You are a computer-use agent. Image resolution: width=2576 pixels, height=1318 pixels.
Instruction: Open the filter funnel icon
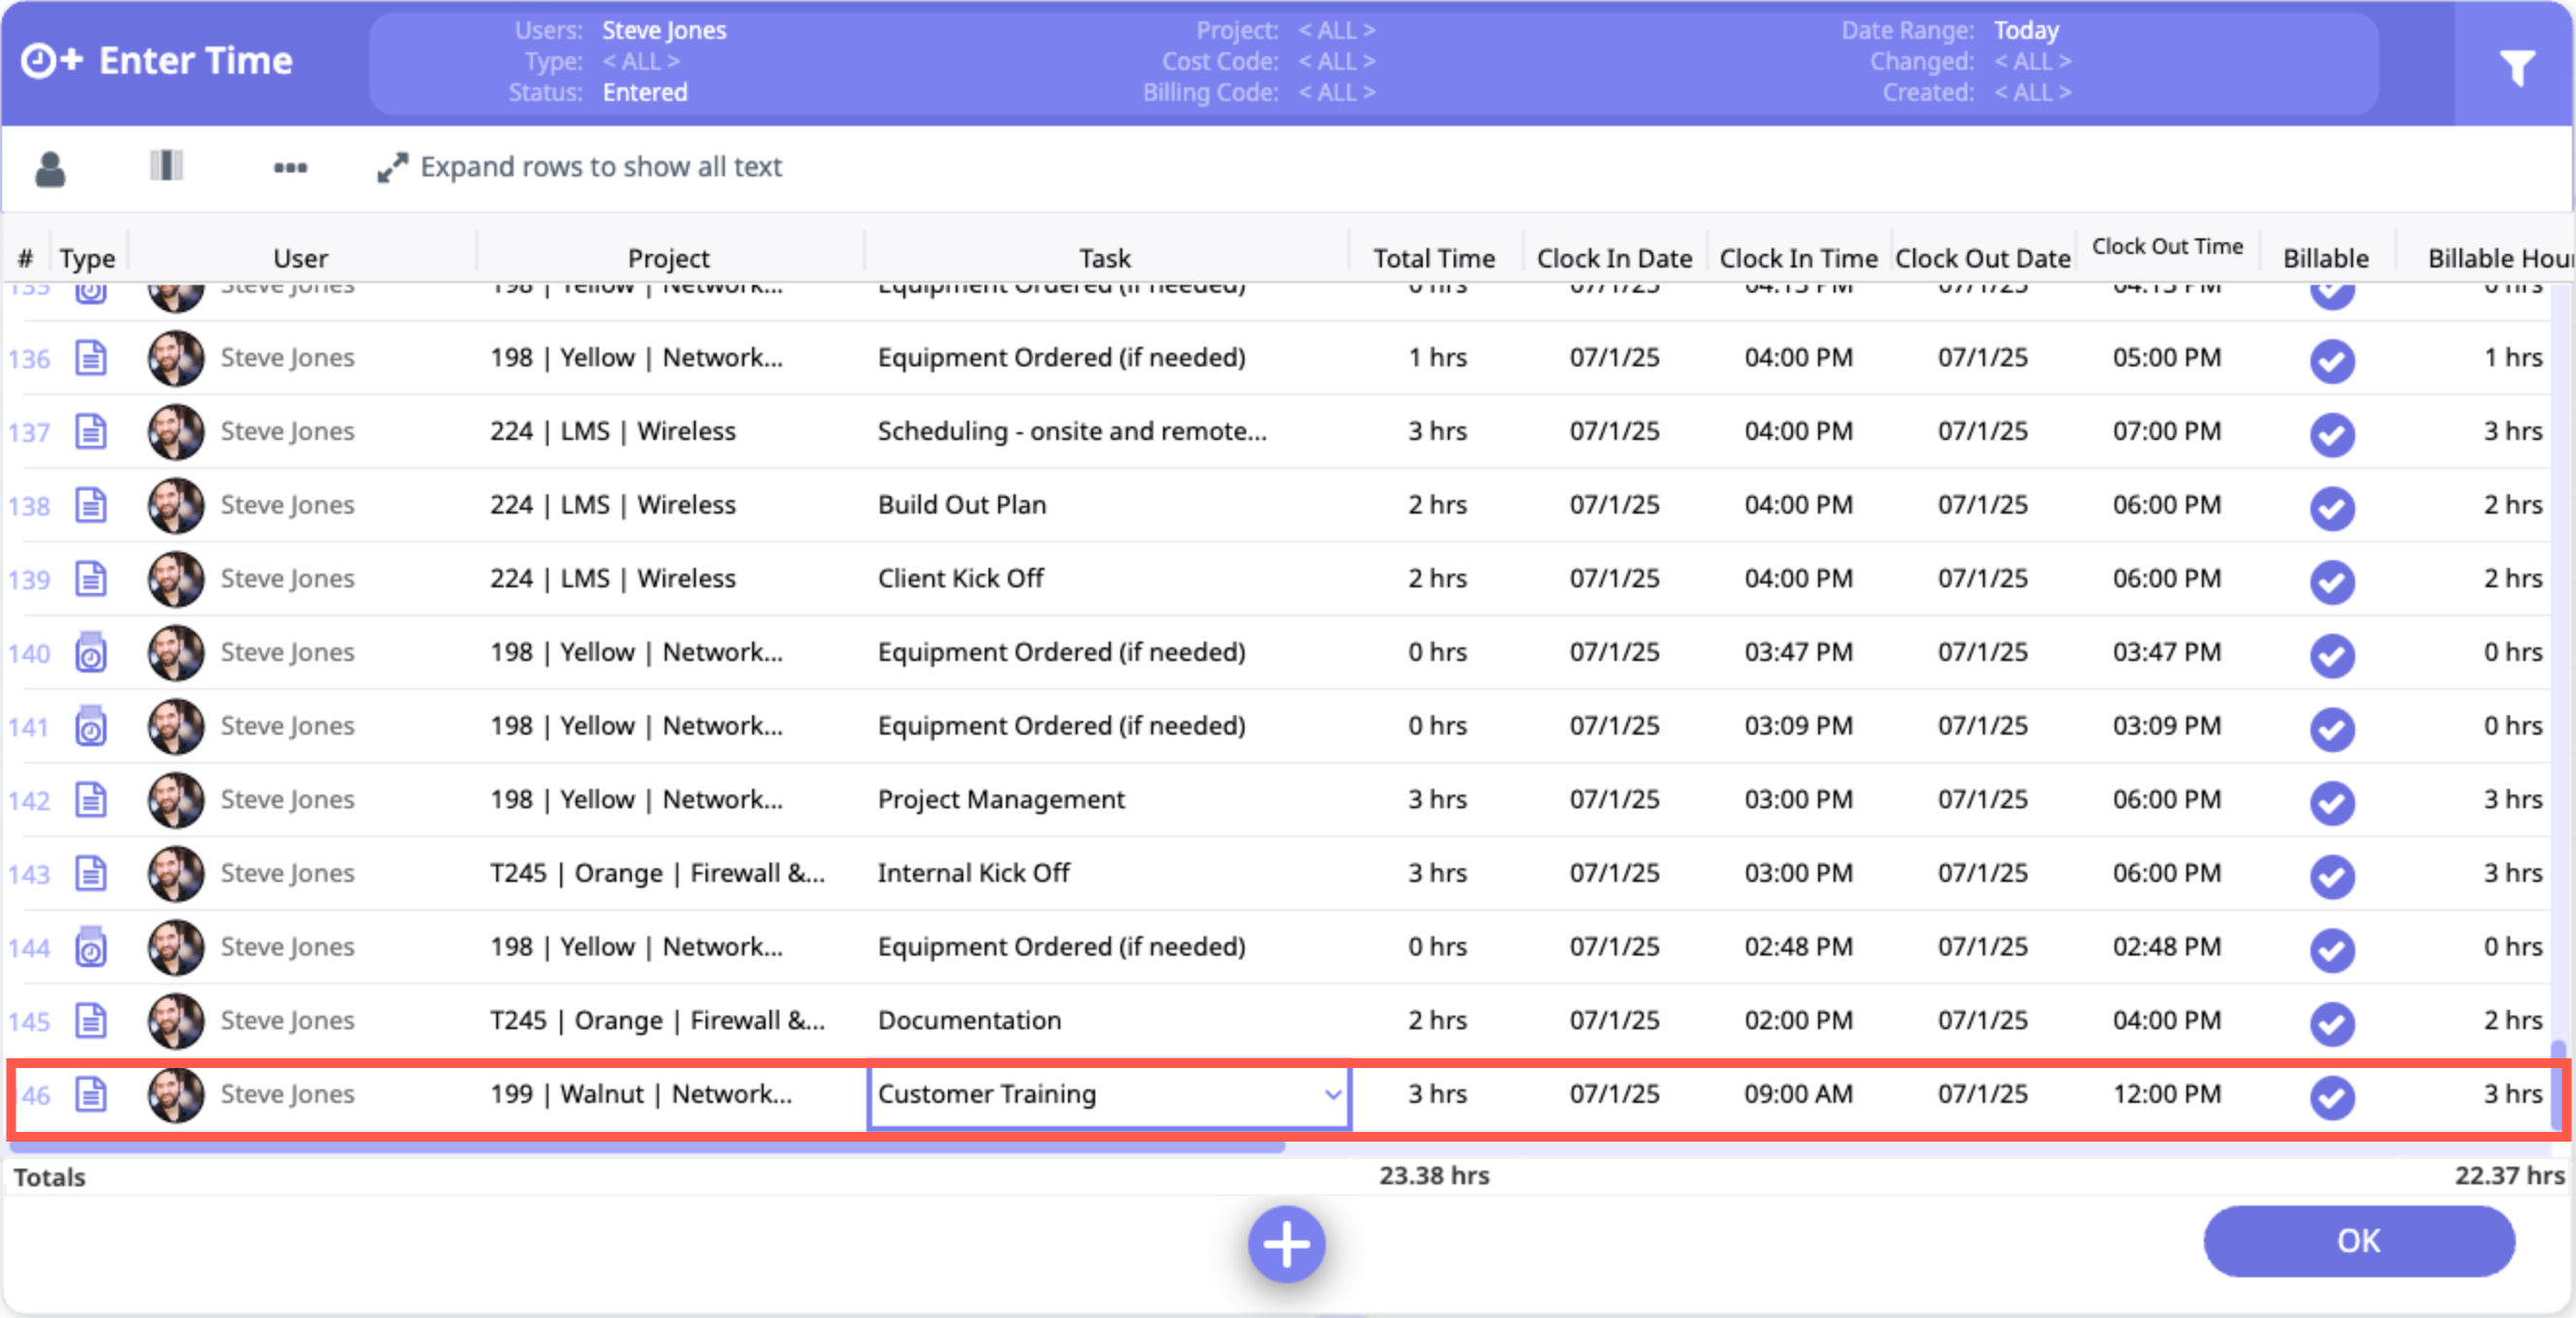(2516, 66)
